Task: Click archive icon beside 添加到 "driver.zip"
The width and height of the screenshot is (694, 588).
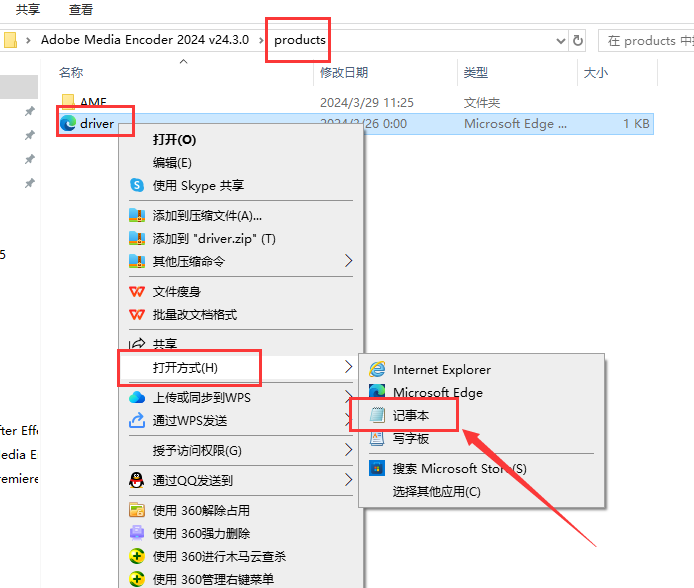Action: (137, 238)
